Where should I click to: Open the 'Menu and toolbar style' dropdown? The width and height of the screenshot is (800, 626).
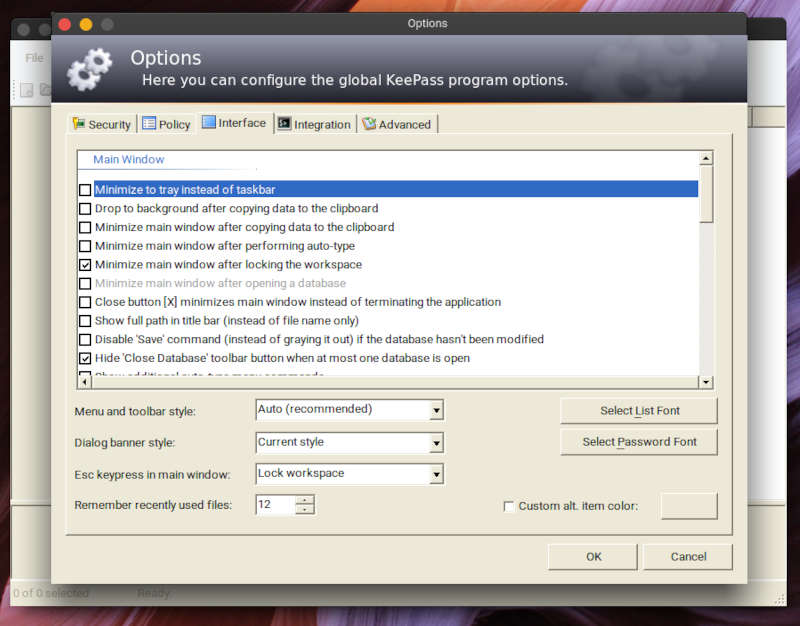(x=436, y=410)
